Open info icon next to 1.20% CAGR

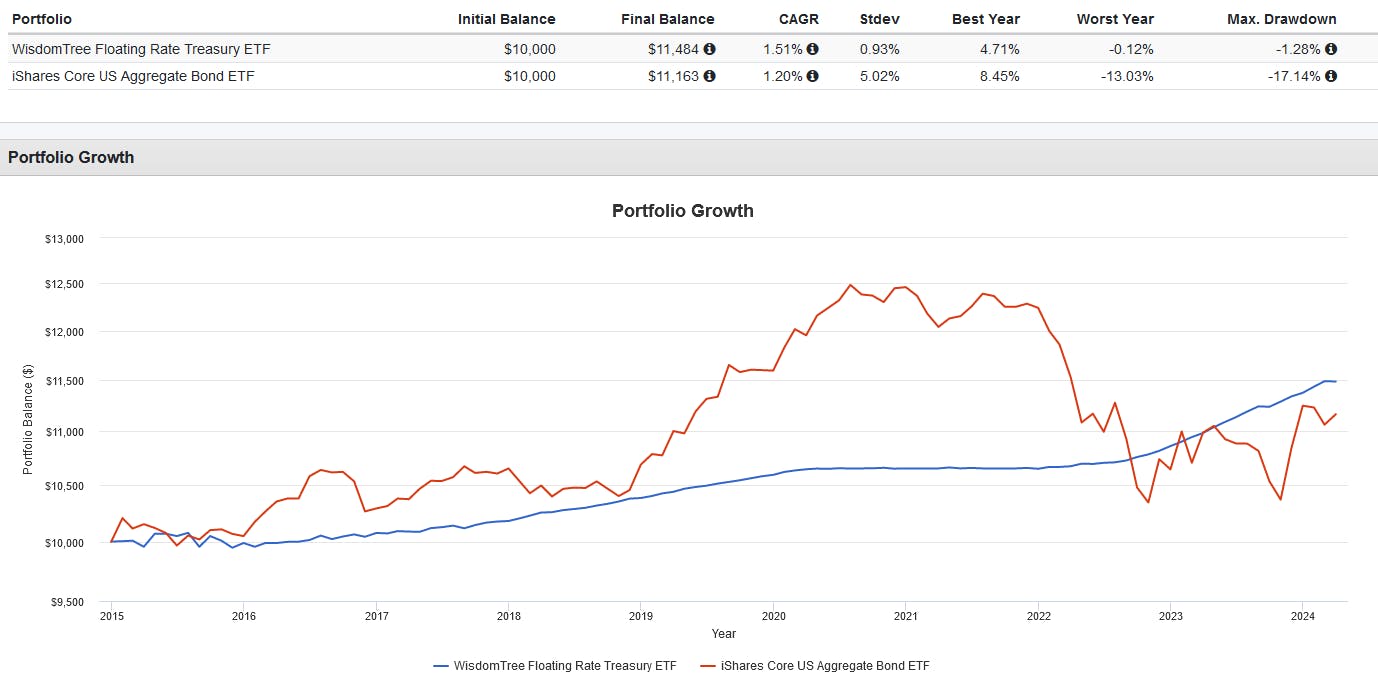click(x=812, y=76)
